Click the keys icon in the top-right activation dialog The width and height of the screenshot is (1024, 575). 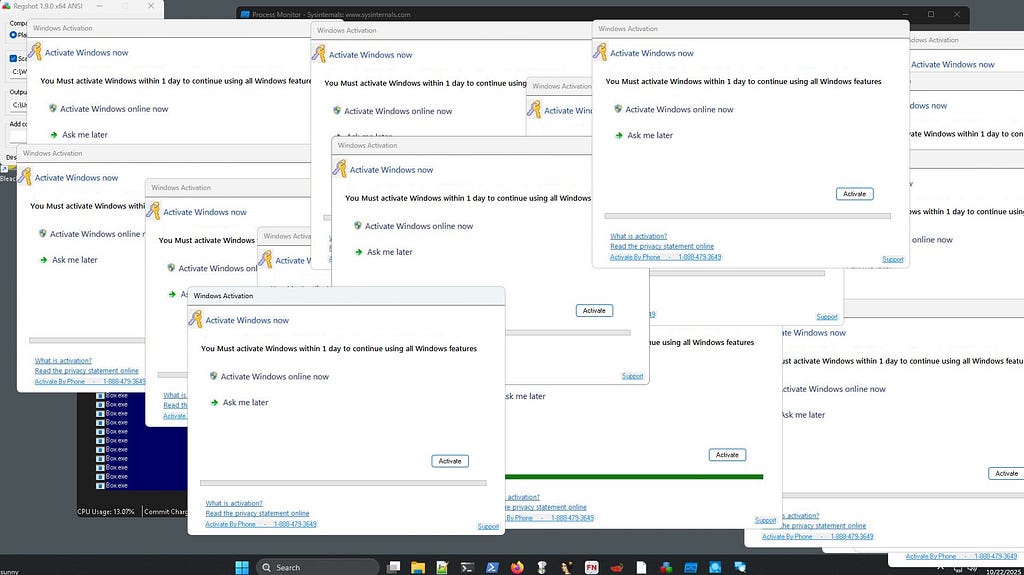pos(600,52)
